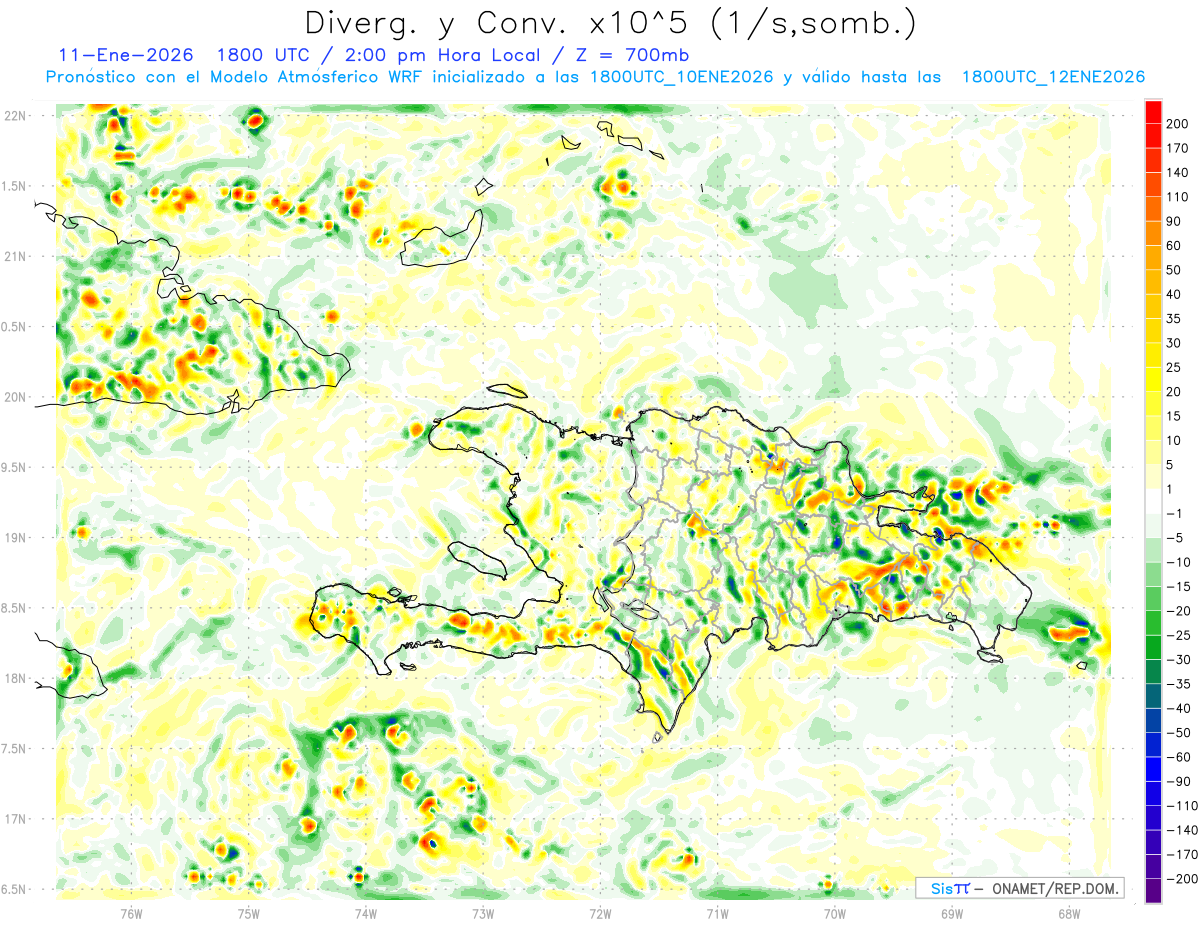Click the "69W" longitude label

click(951, 913)
